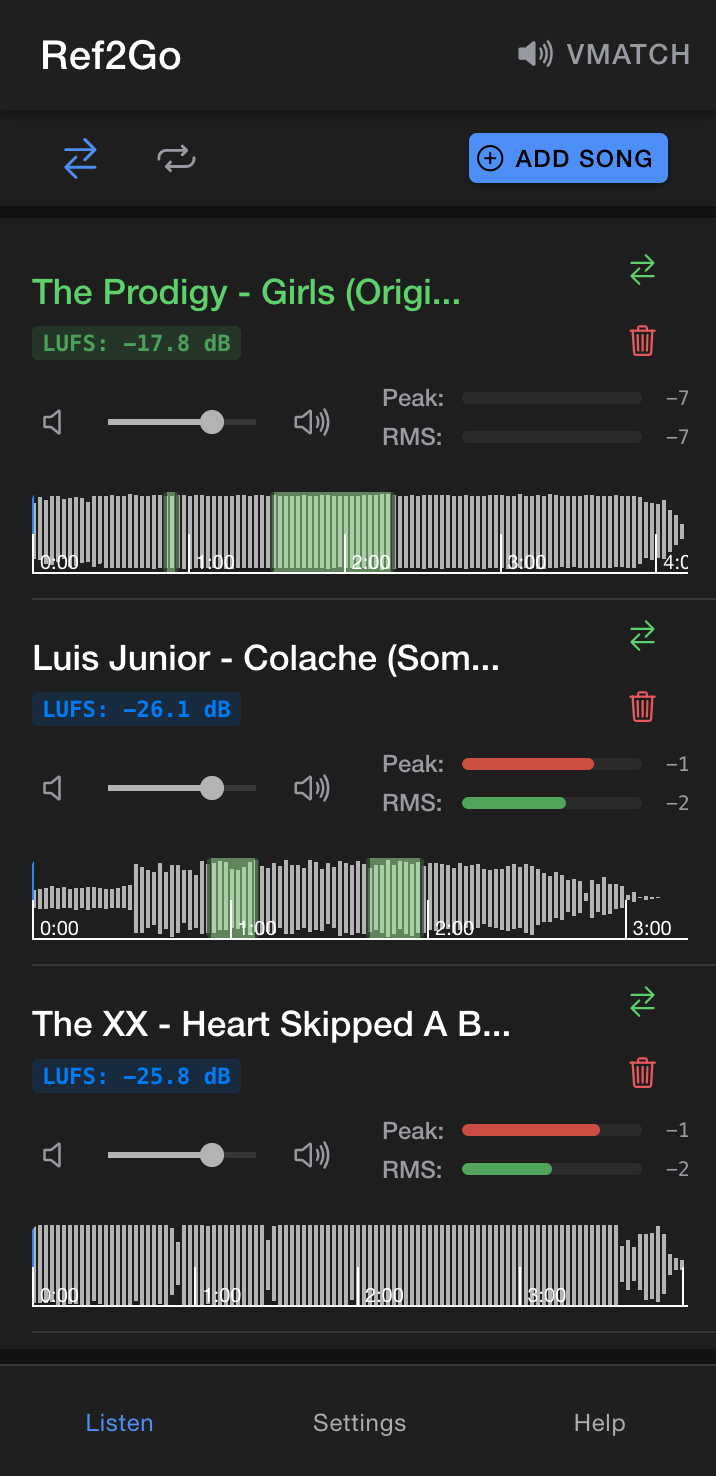Toggle VMATCH volume matching
716x1476 pixels.
coord(604,54)
